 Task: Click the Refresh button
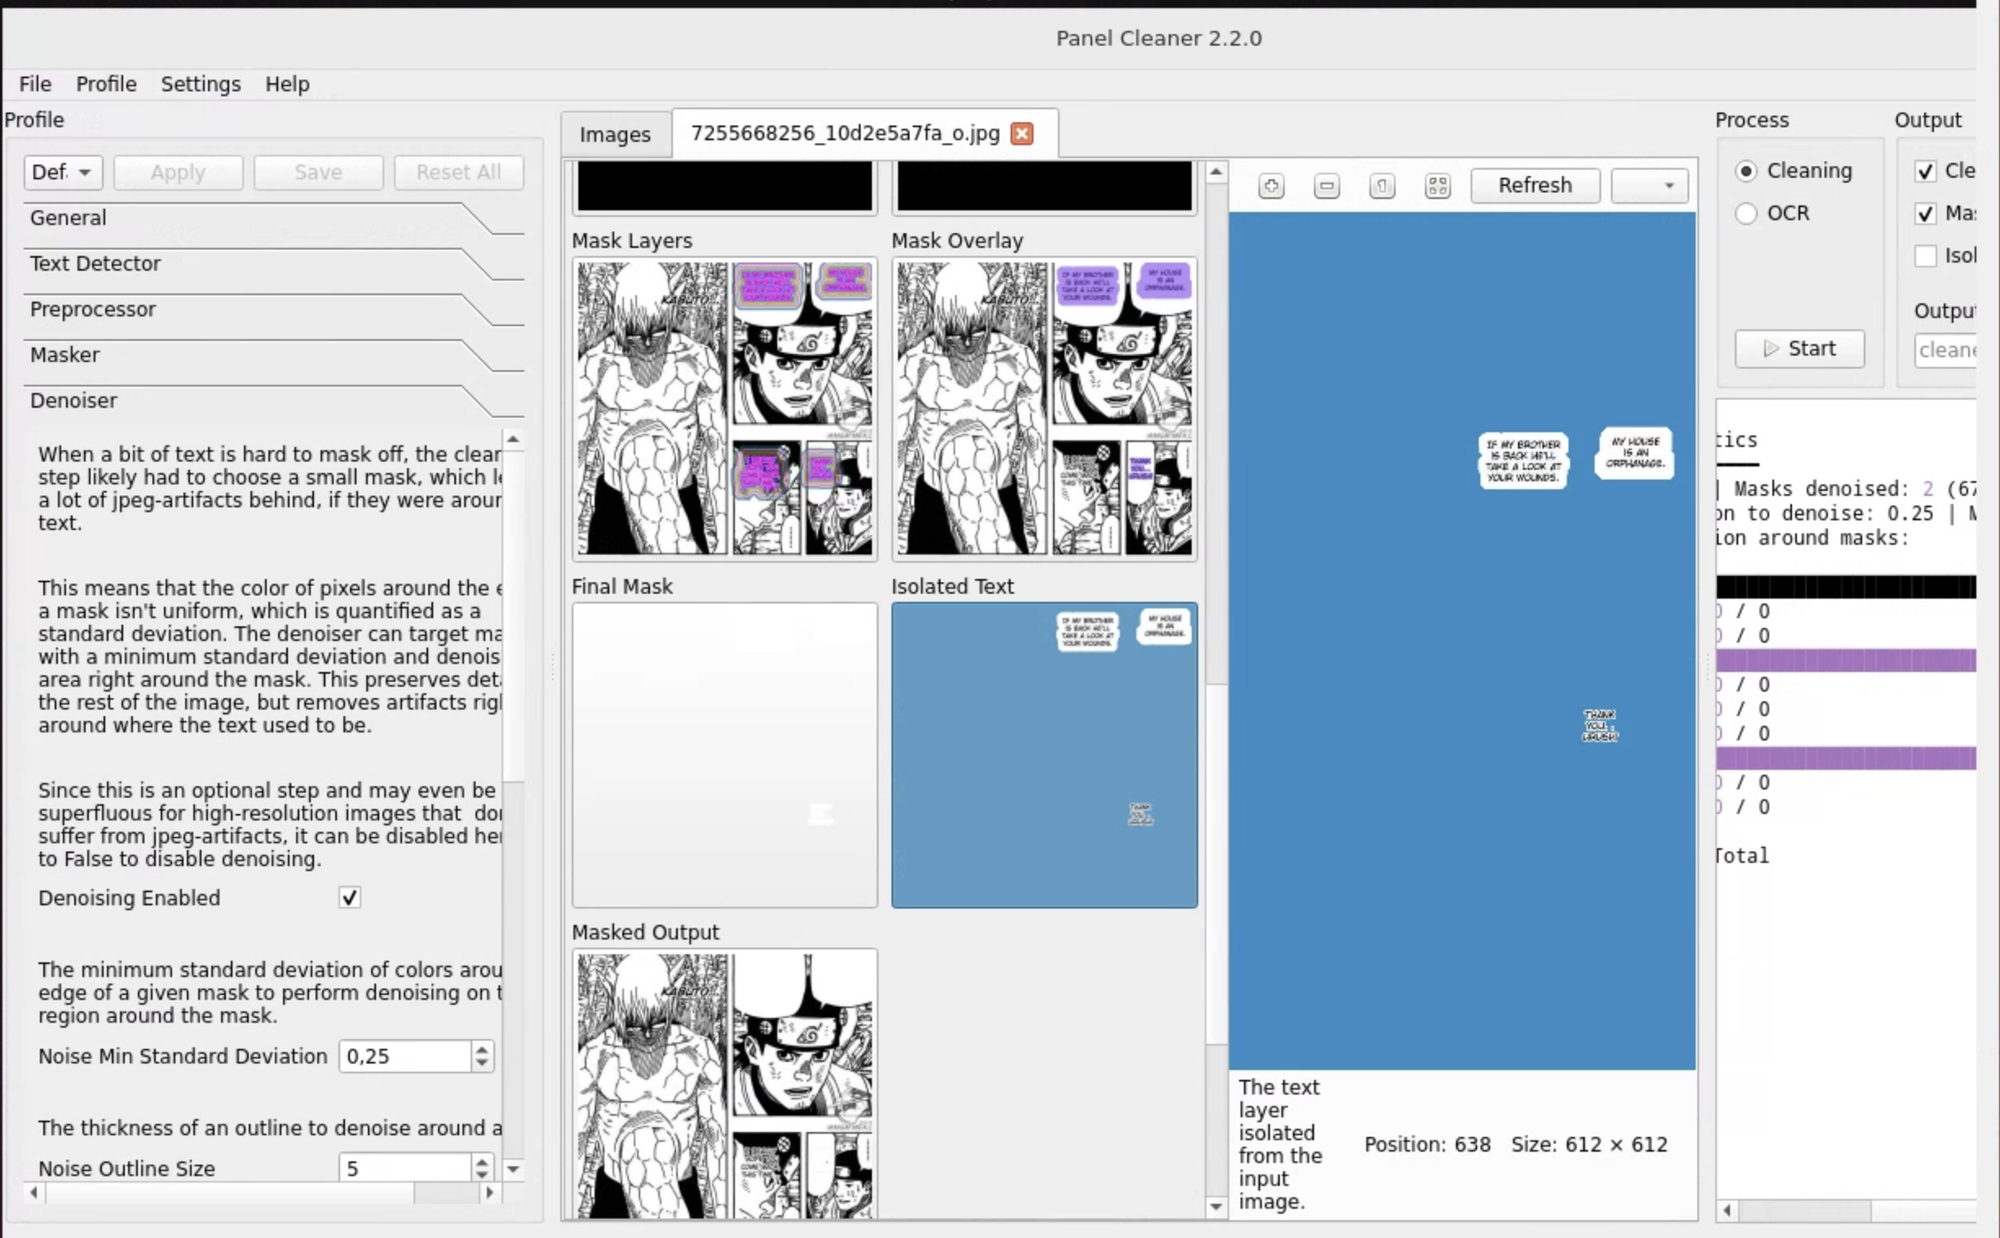1534,186
